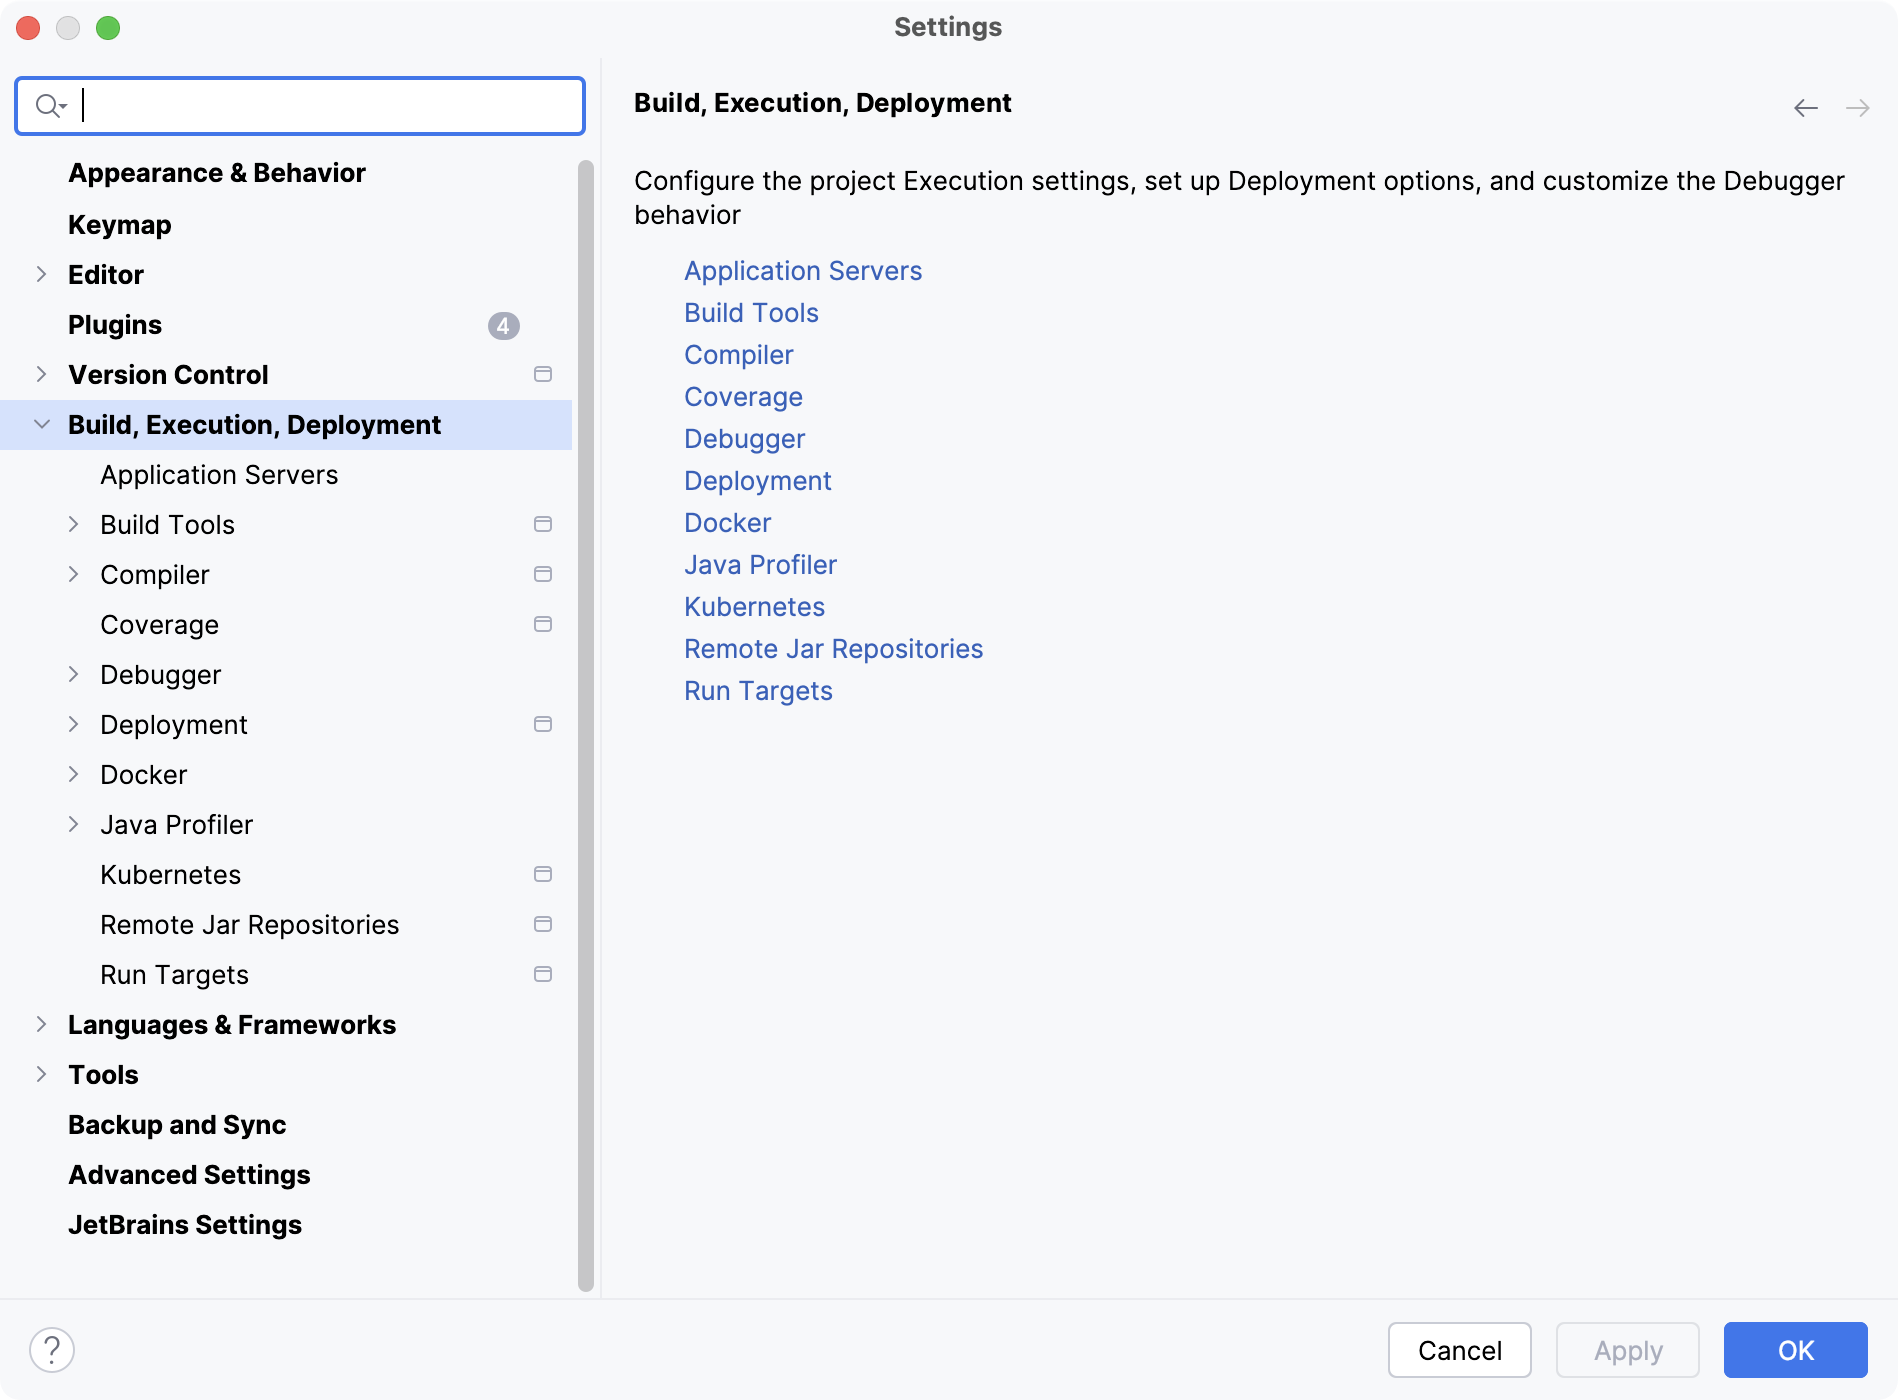Click the project icon next to Version Control

[x=543, y=374]
